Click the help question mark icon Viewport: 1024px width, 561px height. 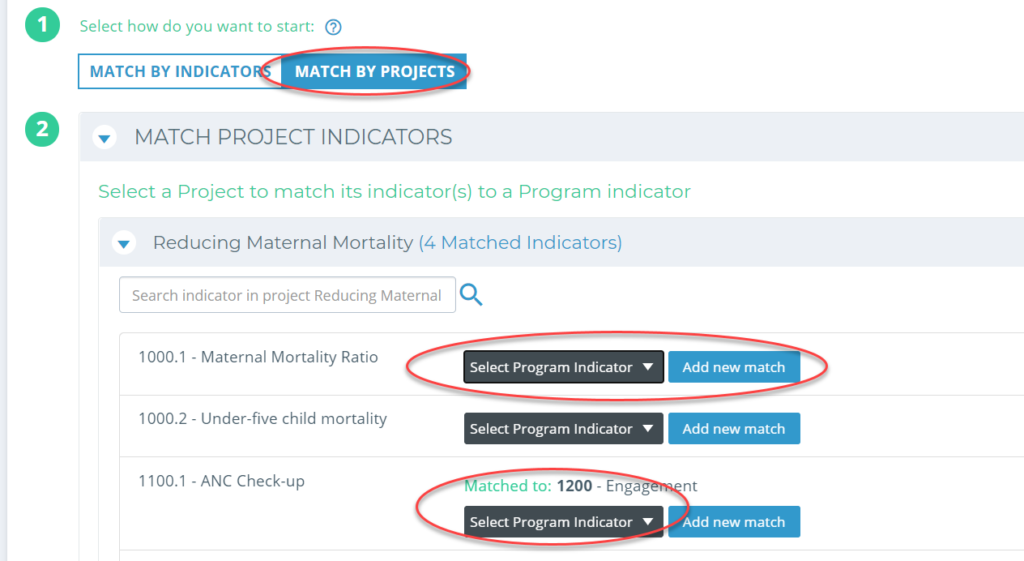click(x=333, y=27)
